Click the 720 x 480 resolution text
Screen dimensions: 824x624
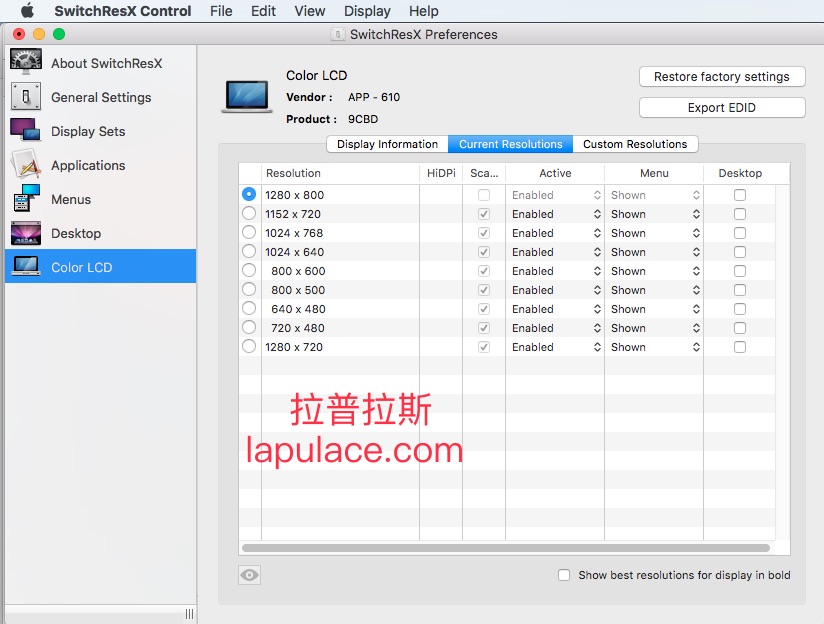tap(298, 328)
